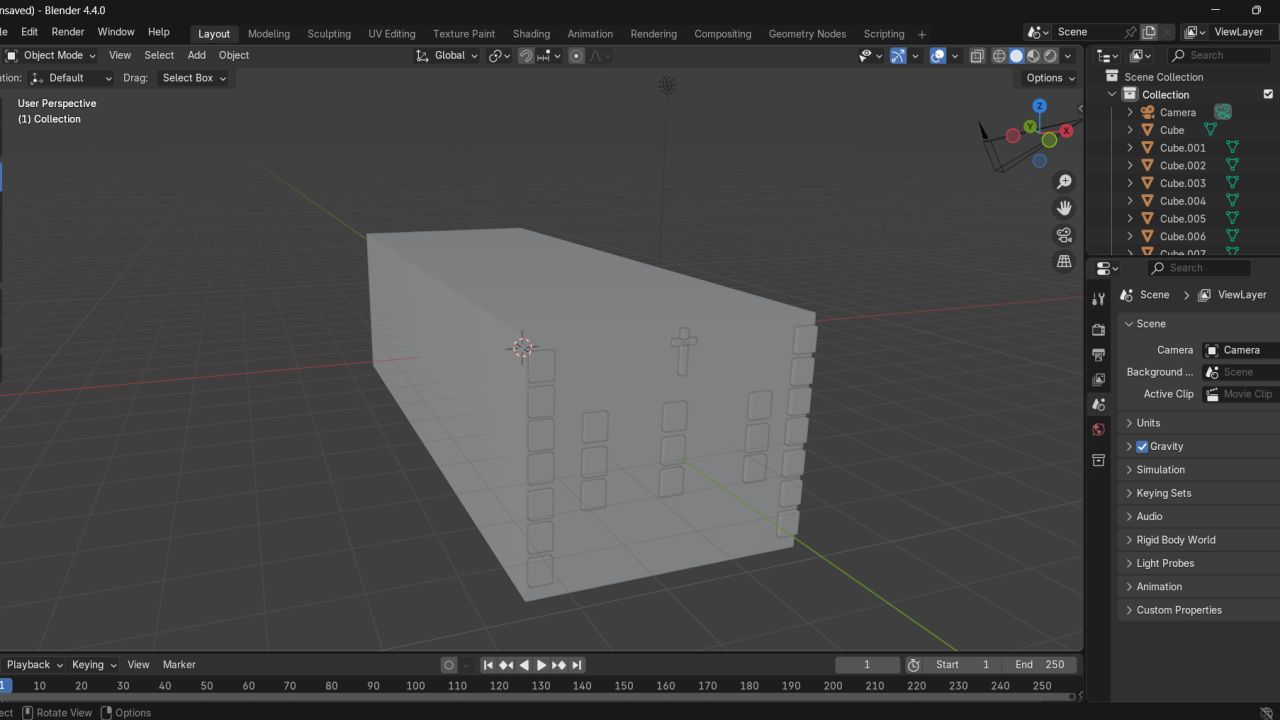Screen dimensions: 1280x720
Task: Open the Window menu
Action: pyautogui.click(x=116, y=32)
